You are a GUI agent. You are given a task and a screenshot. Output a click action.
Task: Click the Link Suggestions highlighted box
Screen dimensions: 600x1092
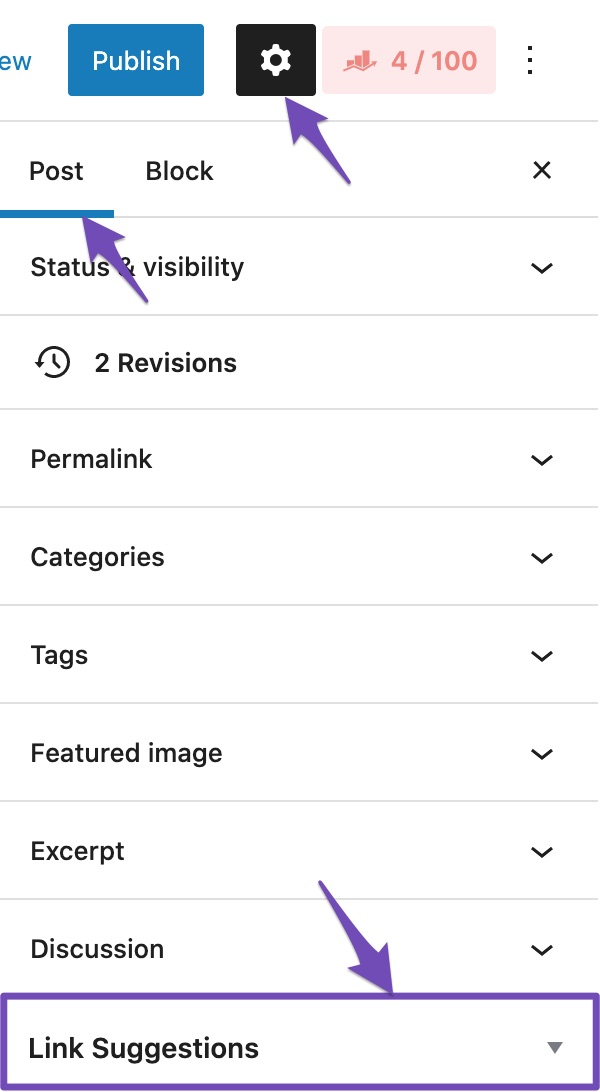300,1047
